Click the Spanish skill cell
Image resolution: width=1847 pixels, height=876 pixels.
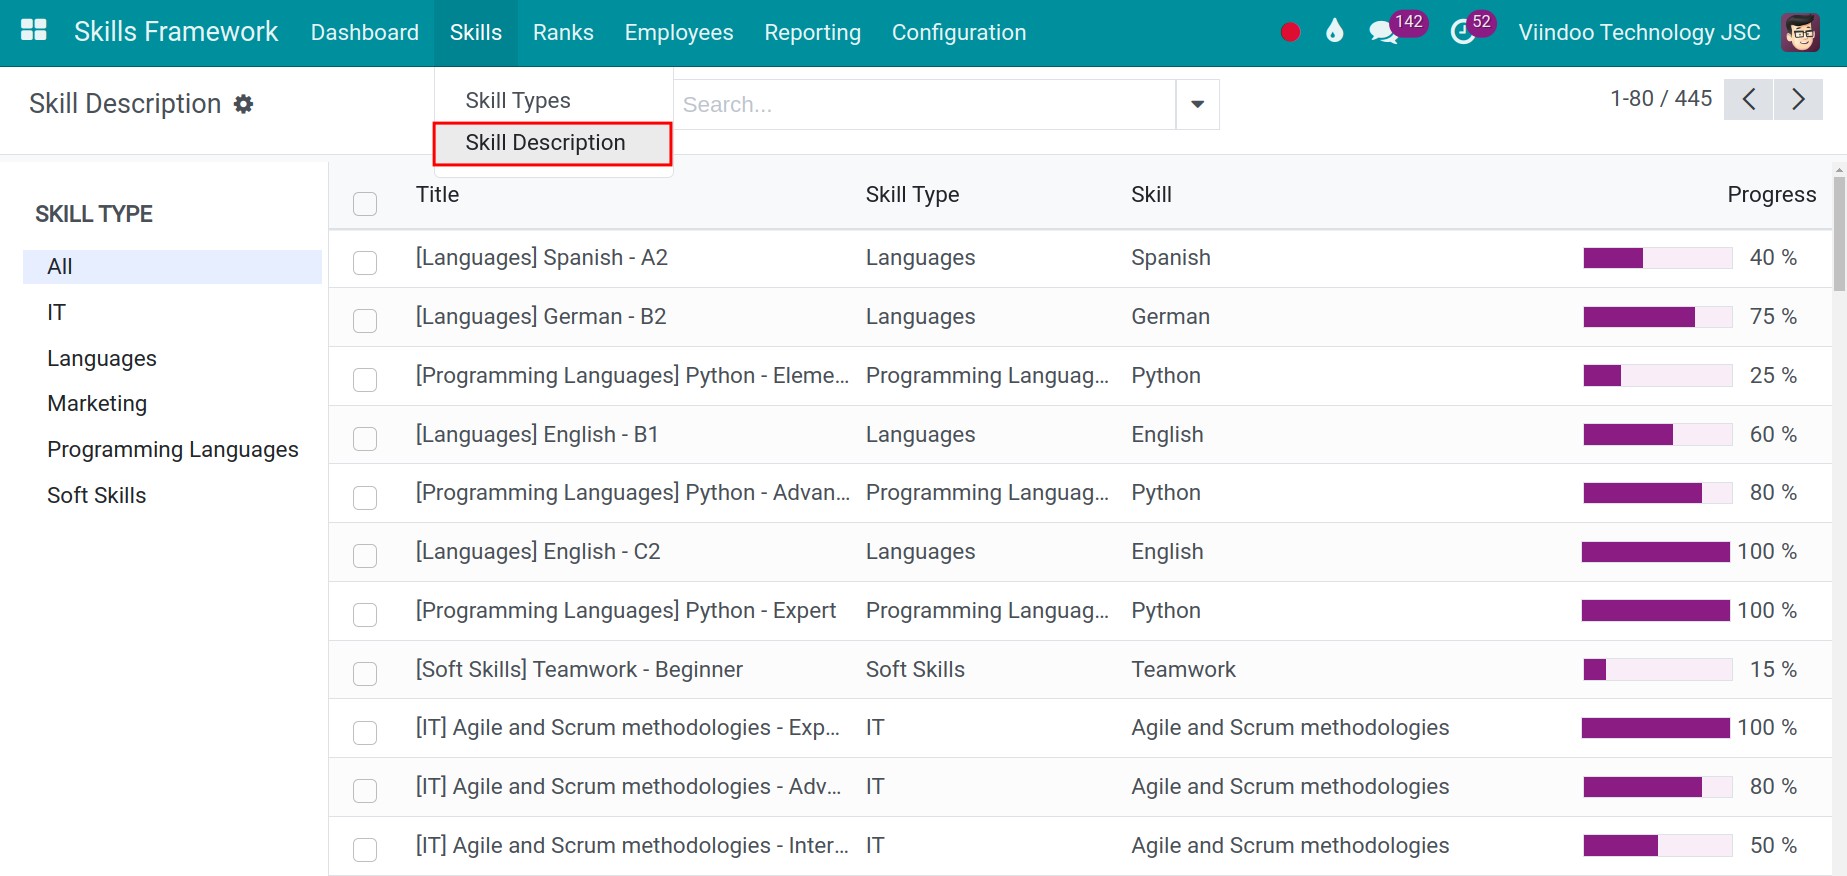[1171, 258]
